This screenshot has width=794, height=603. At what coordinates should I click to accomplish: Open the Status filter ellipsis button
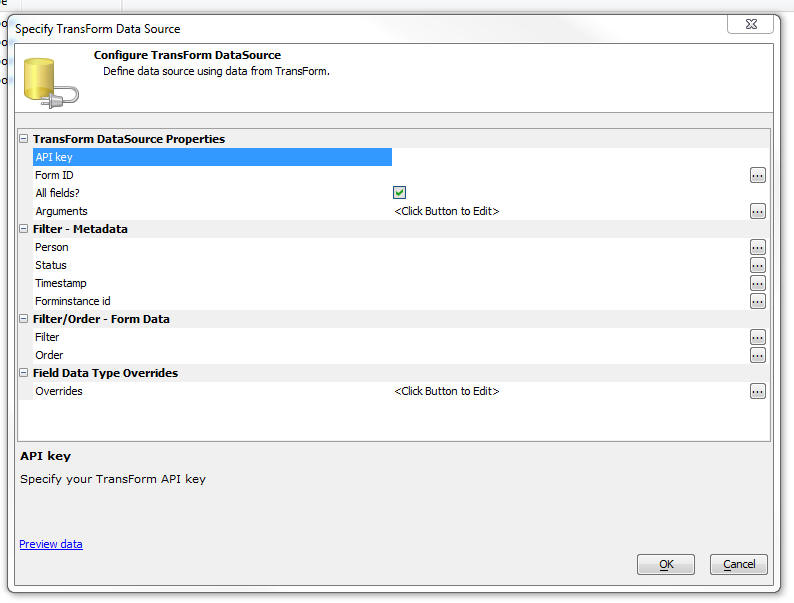point(757,265)
